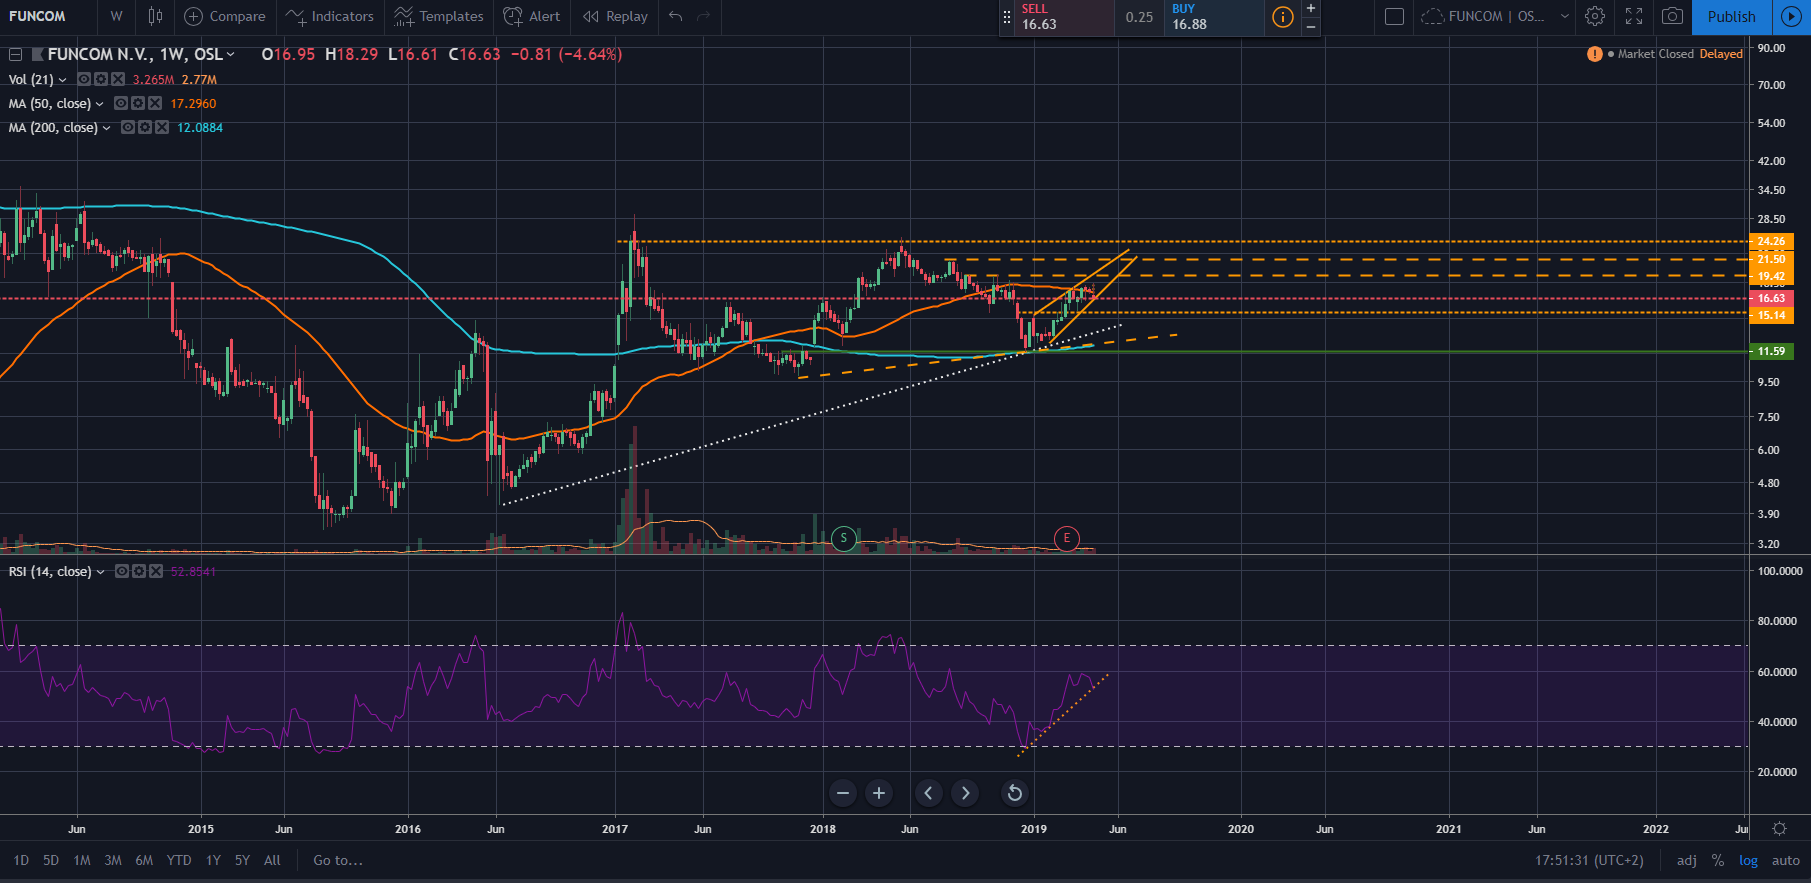The image size is (1811, 883).
Task: Remove the Vol (21) indicator
Action: (x=118, y=79)
